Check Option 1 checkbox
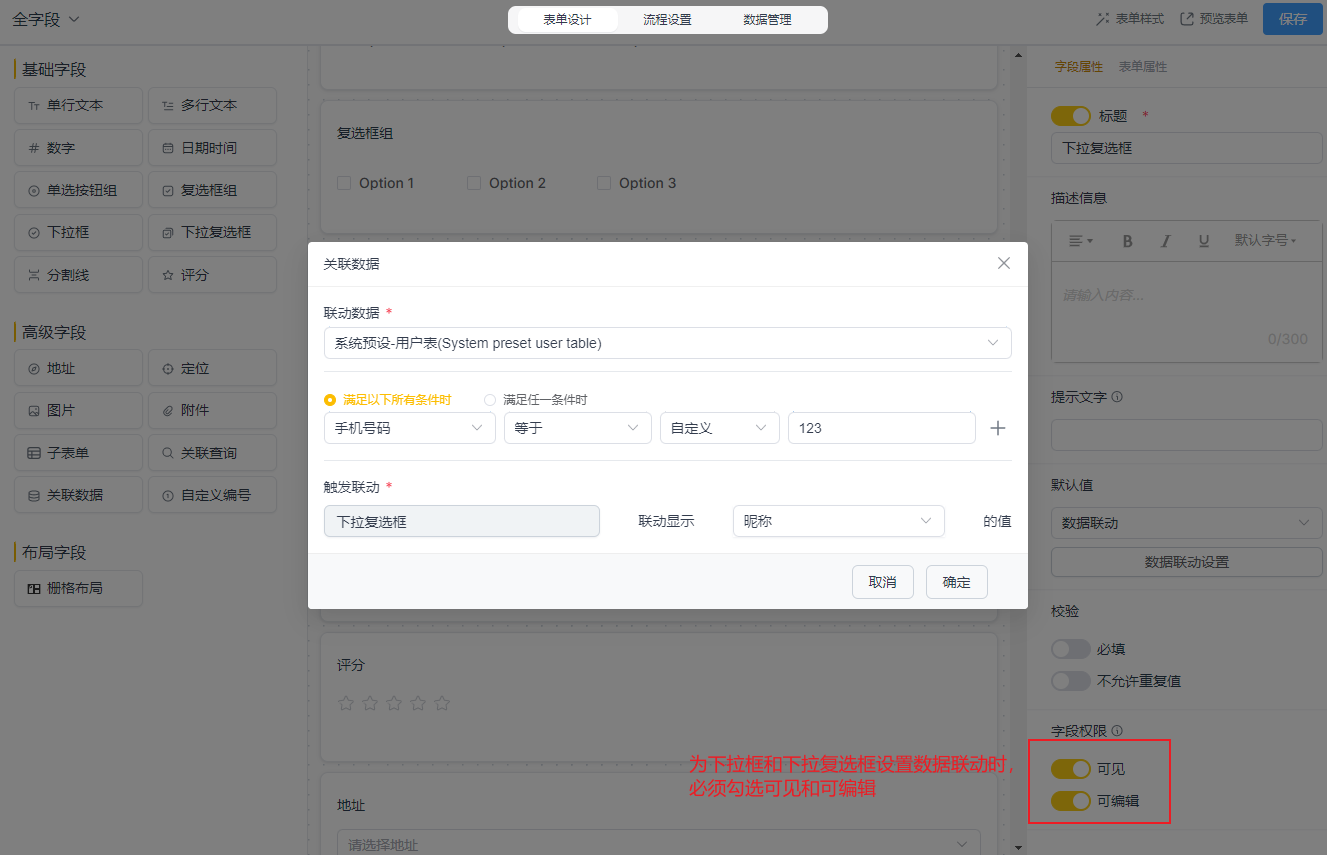This screenshot has height=855, width=1327. 344,183
